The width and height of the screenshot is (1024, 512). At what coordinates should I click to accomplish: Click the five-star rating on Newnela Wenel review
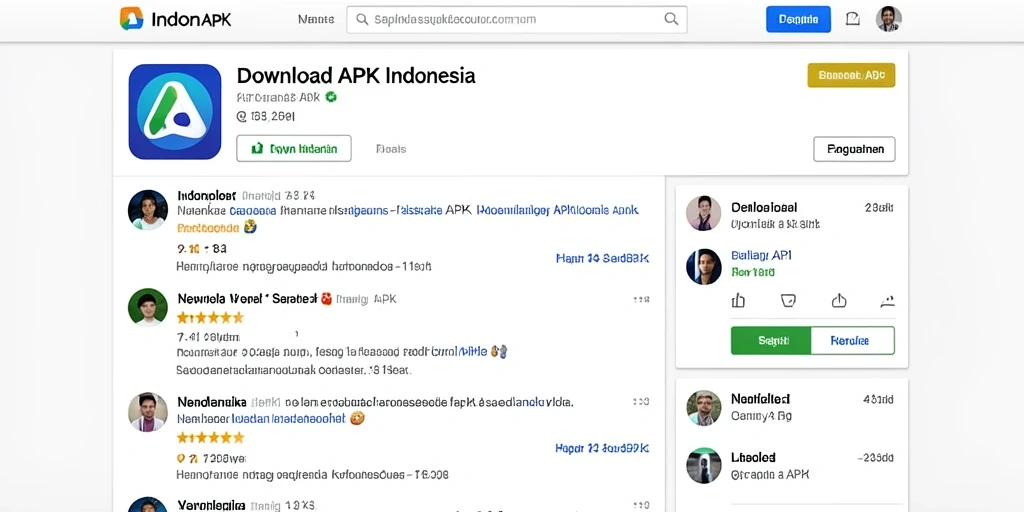pos(210,318)
